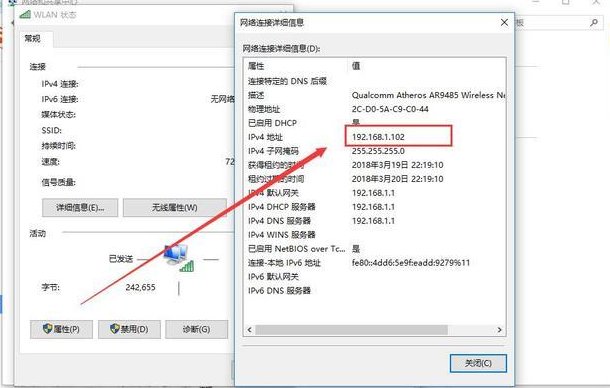Select the 连接特定的 DNS 后缀 row
Image resolution: width=610 pixels, height=388 pixels.
375,81
